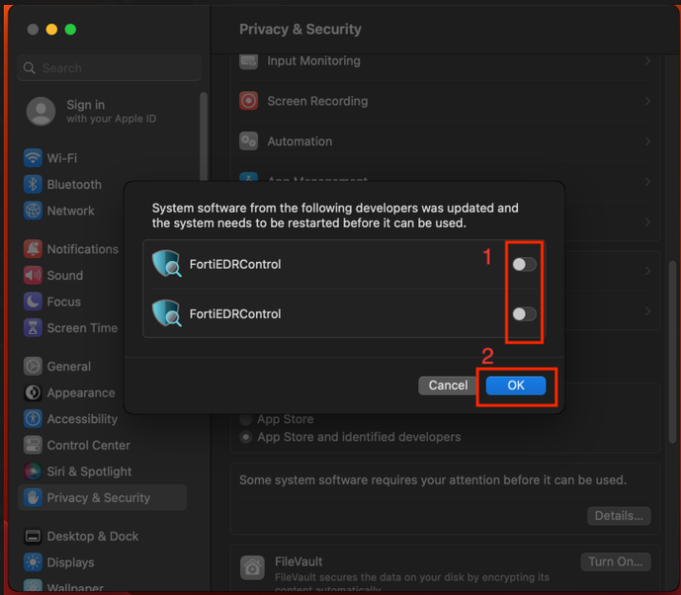
Task: Open Wi-Fi settings pane
Action: click(x=62, y=158)
